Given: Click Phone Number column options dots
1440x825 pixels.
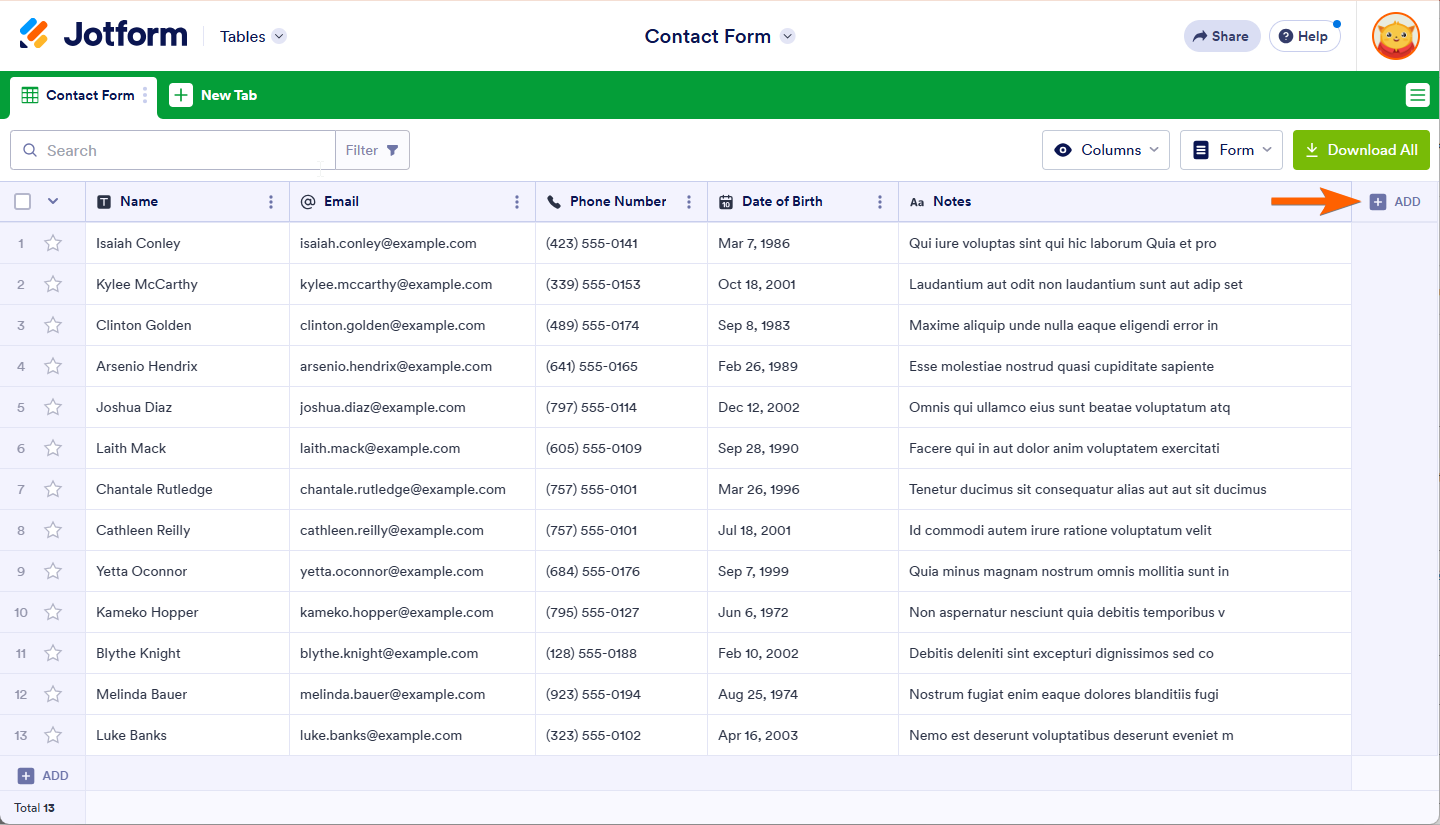Looking at the screenshot, I should pyautogui.click(x=689, y=202).
